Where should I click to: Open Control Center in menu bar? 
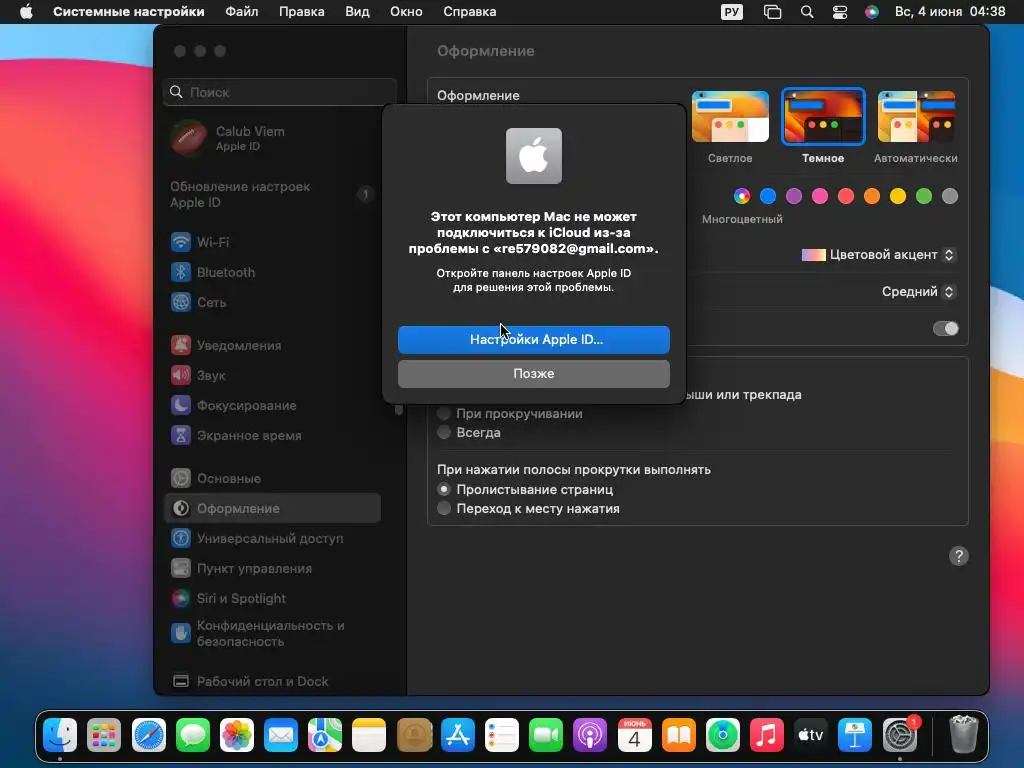[840, 12]
